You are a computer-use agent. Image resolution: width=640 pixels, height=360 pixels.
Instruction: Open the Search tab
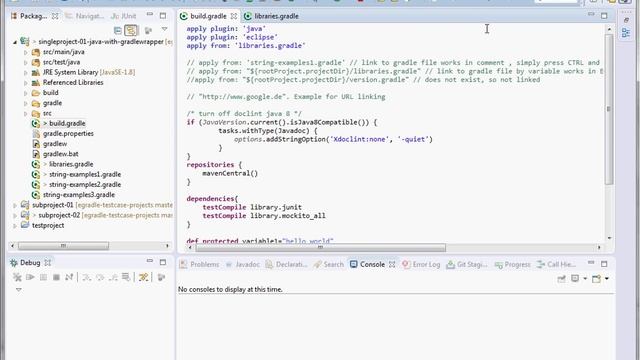[x=329, y=264]
